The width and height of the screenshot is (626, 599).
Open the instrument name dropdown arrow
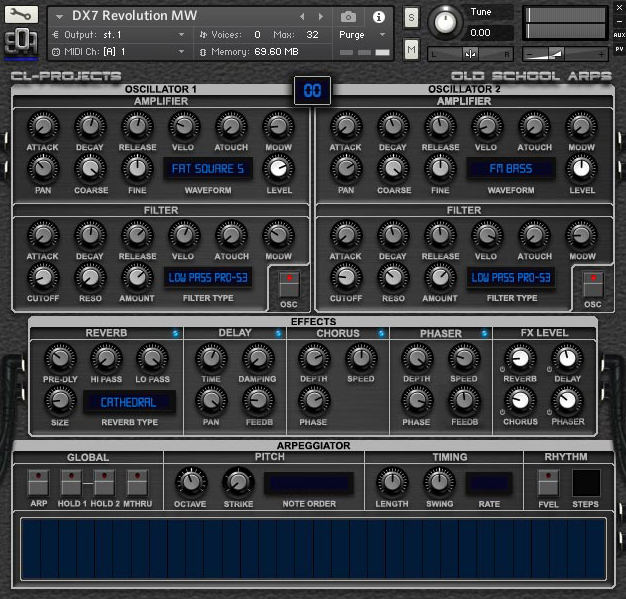coord(60,17)
